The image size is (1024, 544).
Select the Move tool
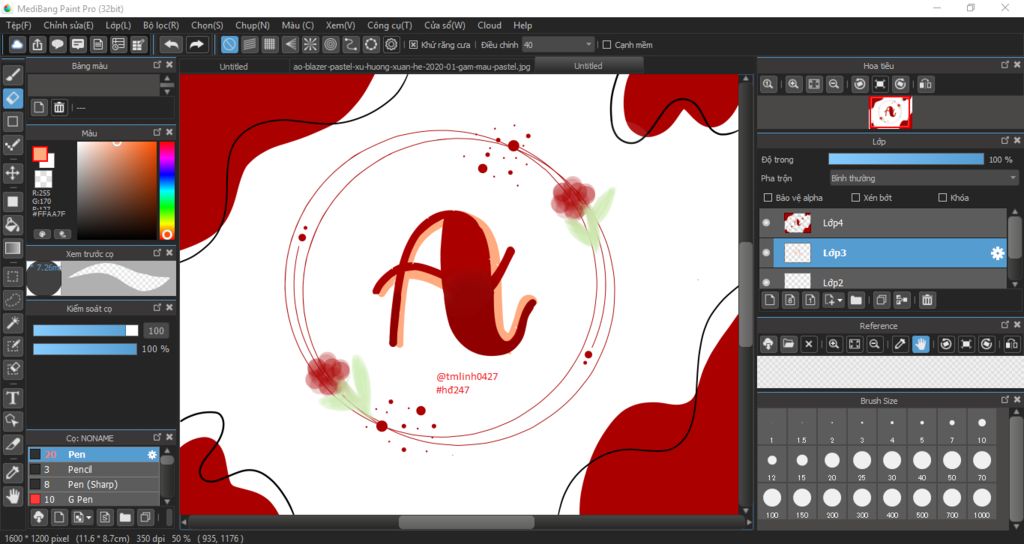click(x=13, y=173)
